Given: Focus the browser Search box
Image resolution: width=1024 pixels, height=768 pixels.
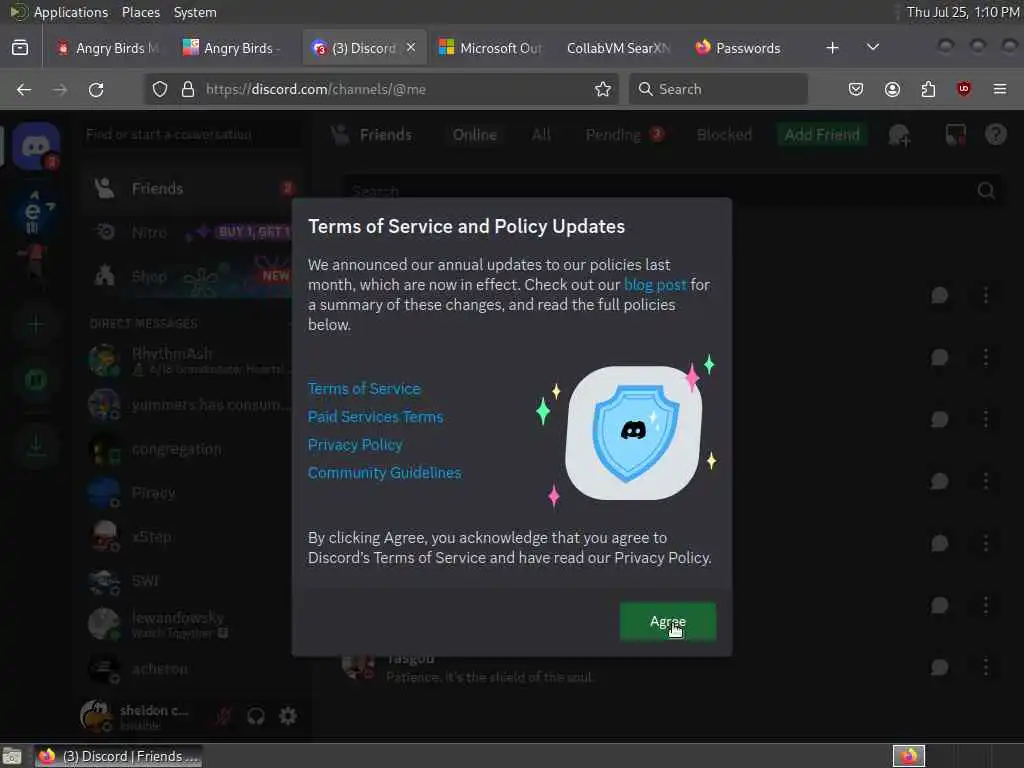Looking at the screenshot, I should [x=718, y=89].
